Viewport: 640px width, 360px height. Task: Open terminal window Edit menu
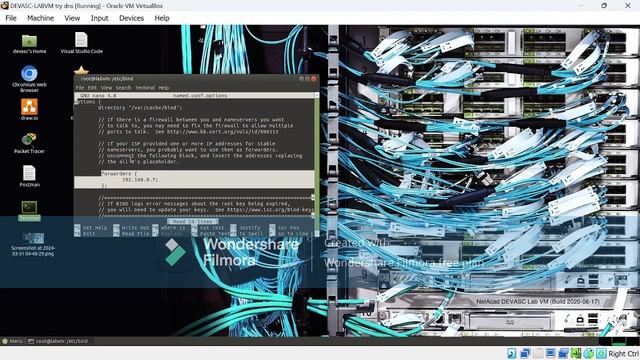click(92, 88)
